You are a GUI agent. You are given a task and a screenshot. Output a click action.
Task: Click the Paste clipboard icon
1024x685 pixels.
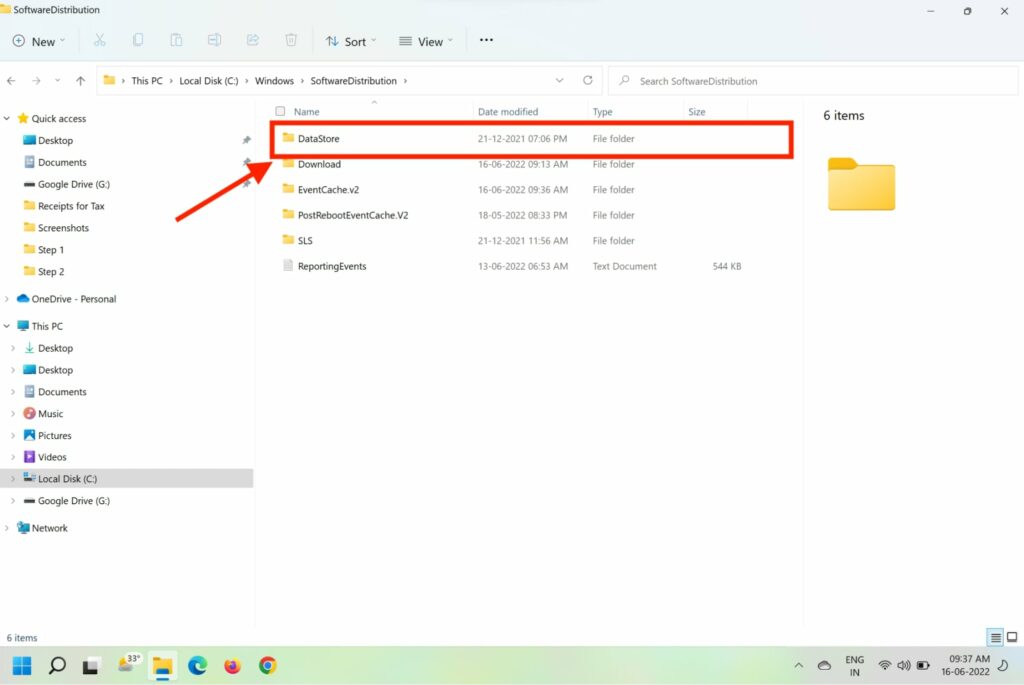coord(176,41)
